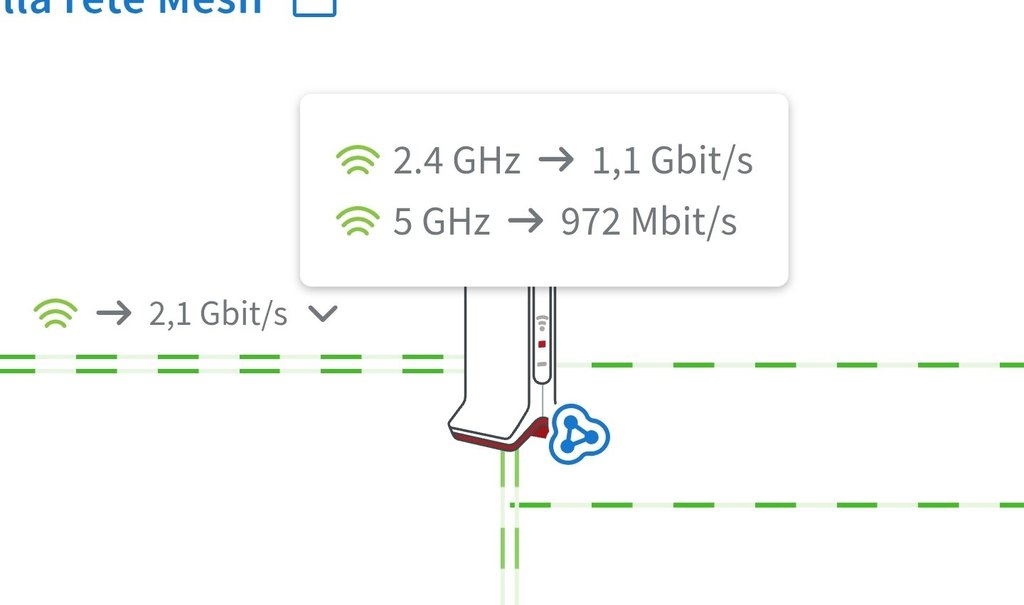Click the 1,1 Gbit/s speed value
The height and width of the screenshot is (605, 1024).
click(x=672, y=160)
